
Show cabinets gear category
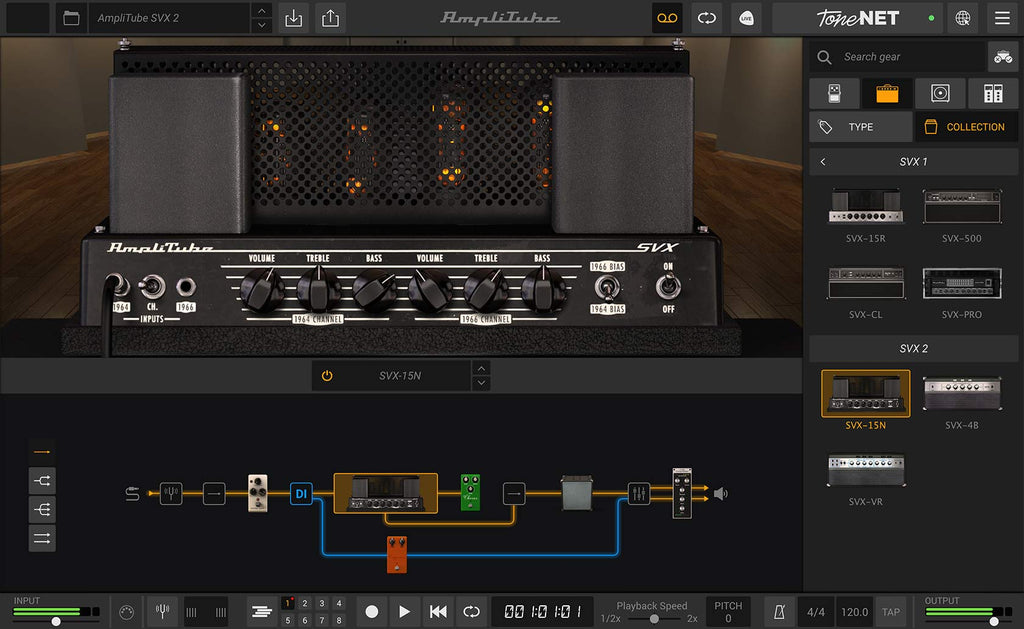tap(940, 93)
